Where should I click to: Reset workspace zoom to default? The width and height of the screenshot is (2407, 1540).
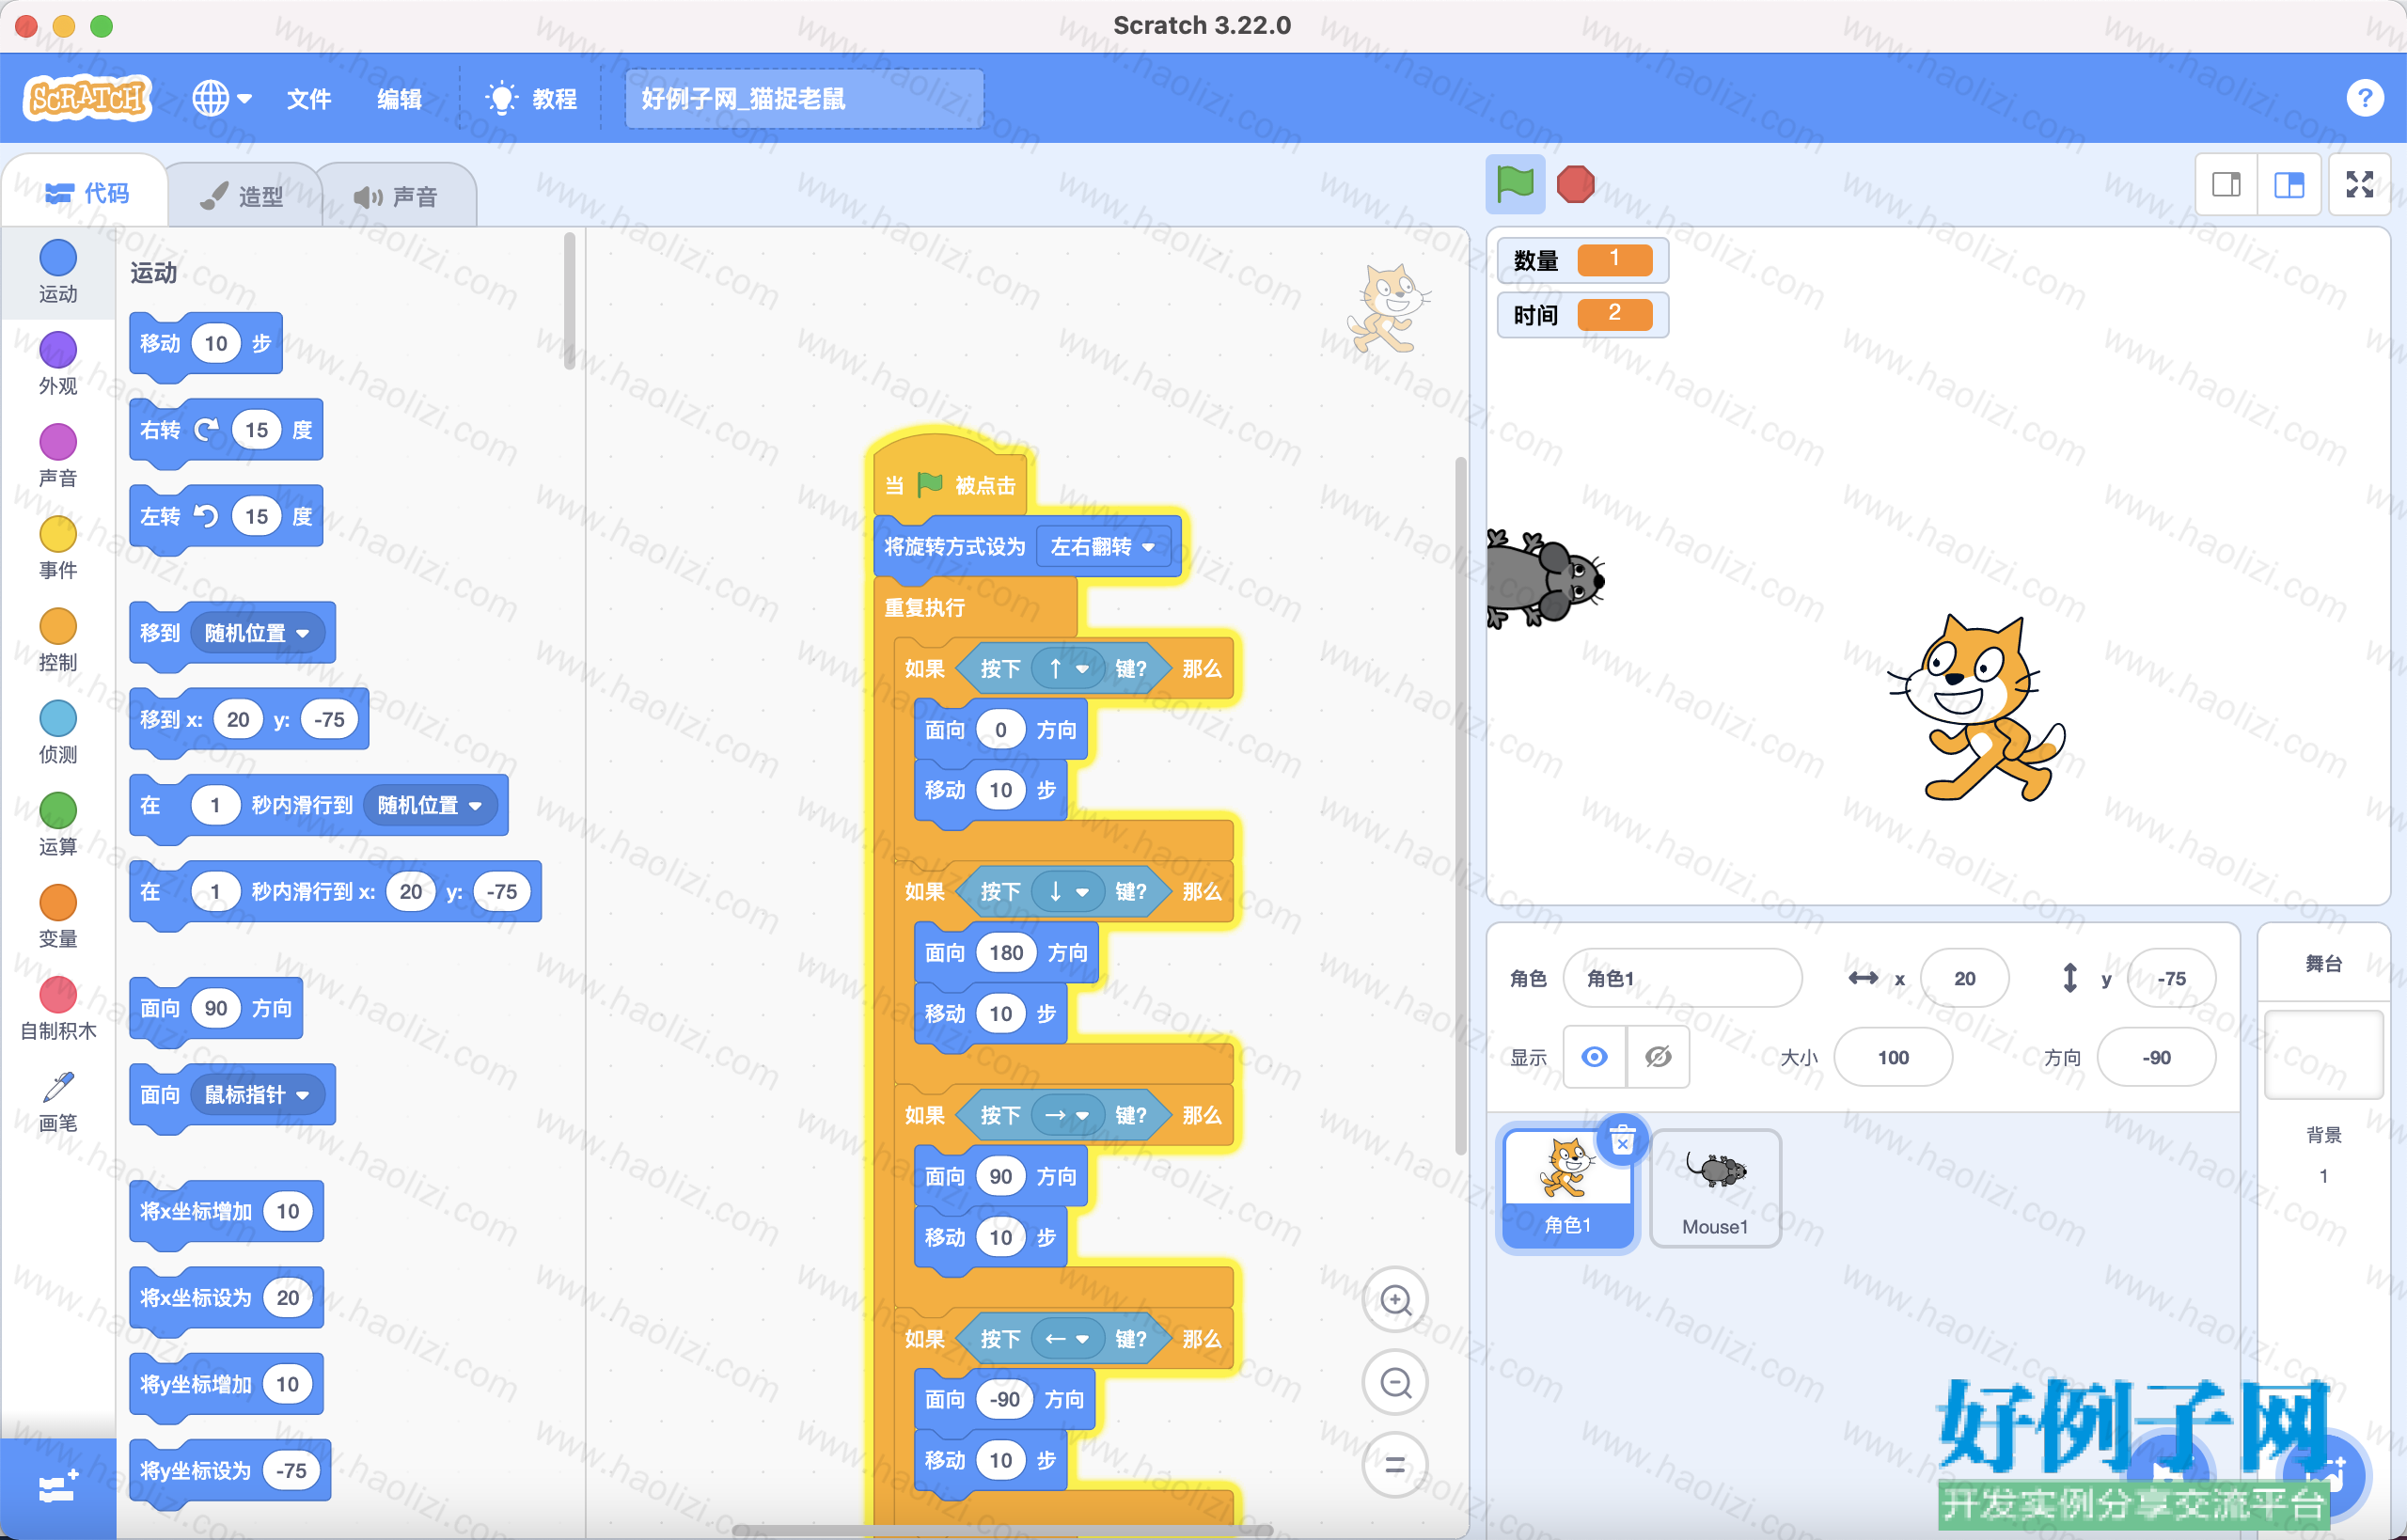tap(1395, 1466)
